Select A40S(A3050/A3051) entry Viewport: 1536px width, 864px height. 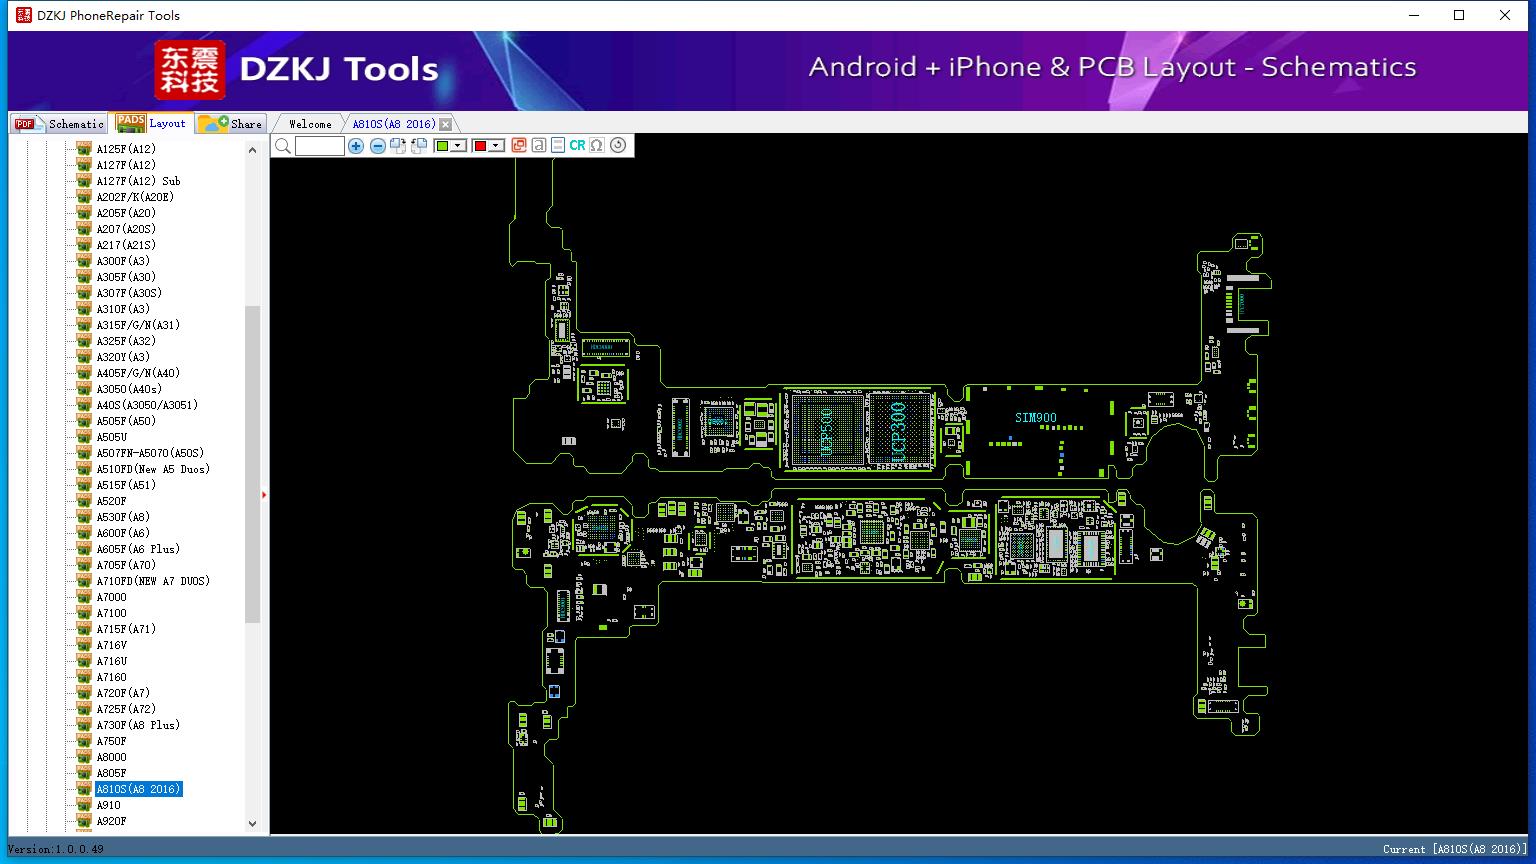point(147,405)
